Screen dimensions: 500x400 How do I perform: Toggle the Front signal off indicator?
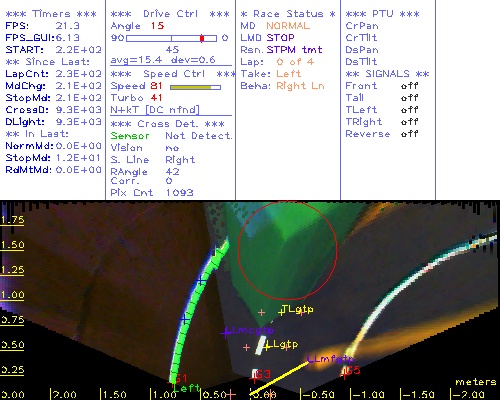point(409,86)
